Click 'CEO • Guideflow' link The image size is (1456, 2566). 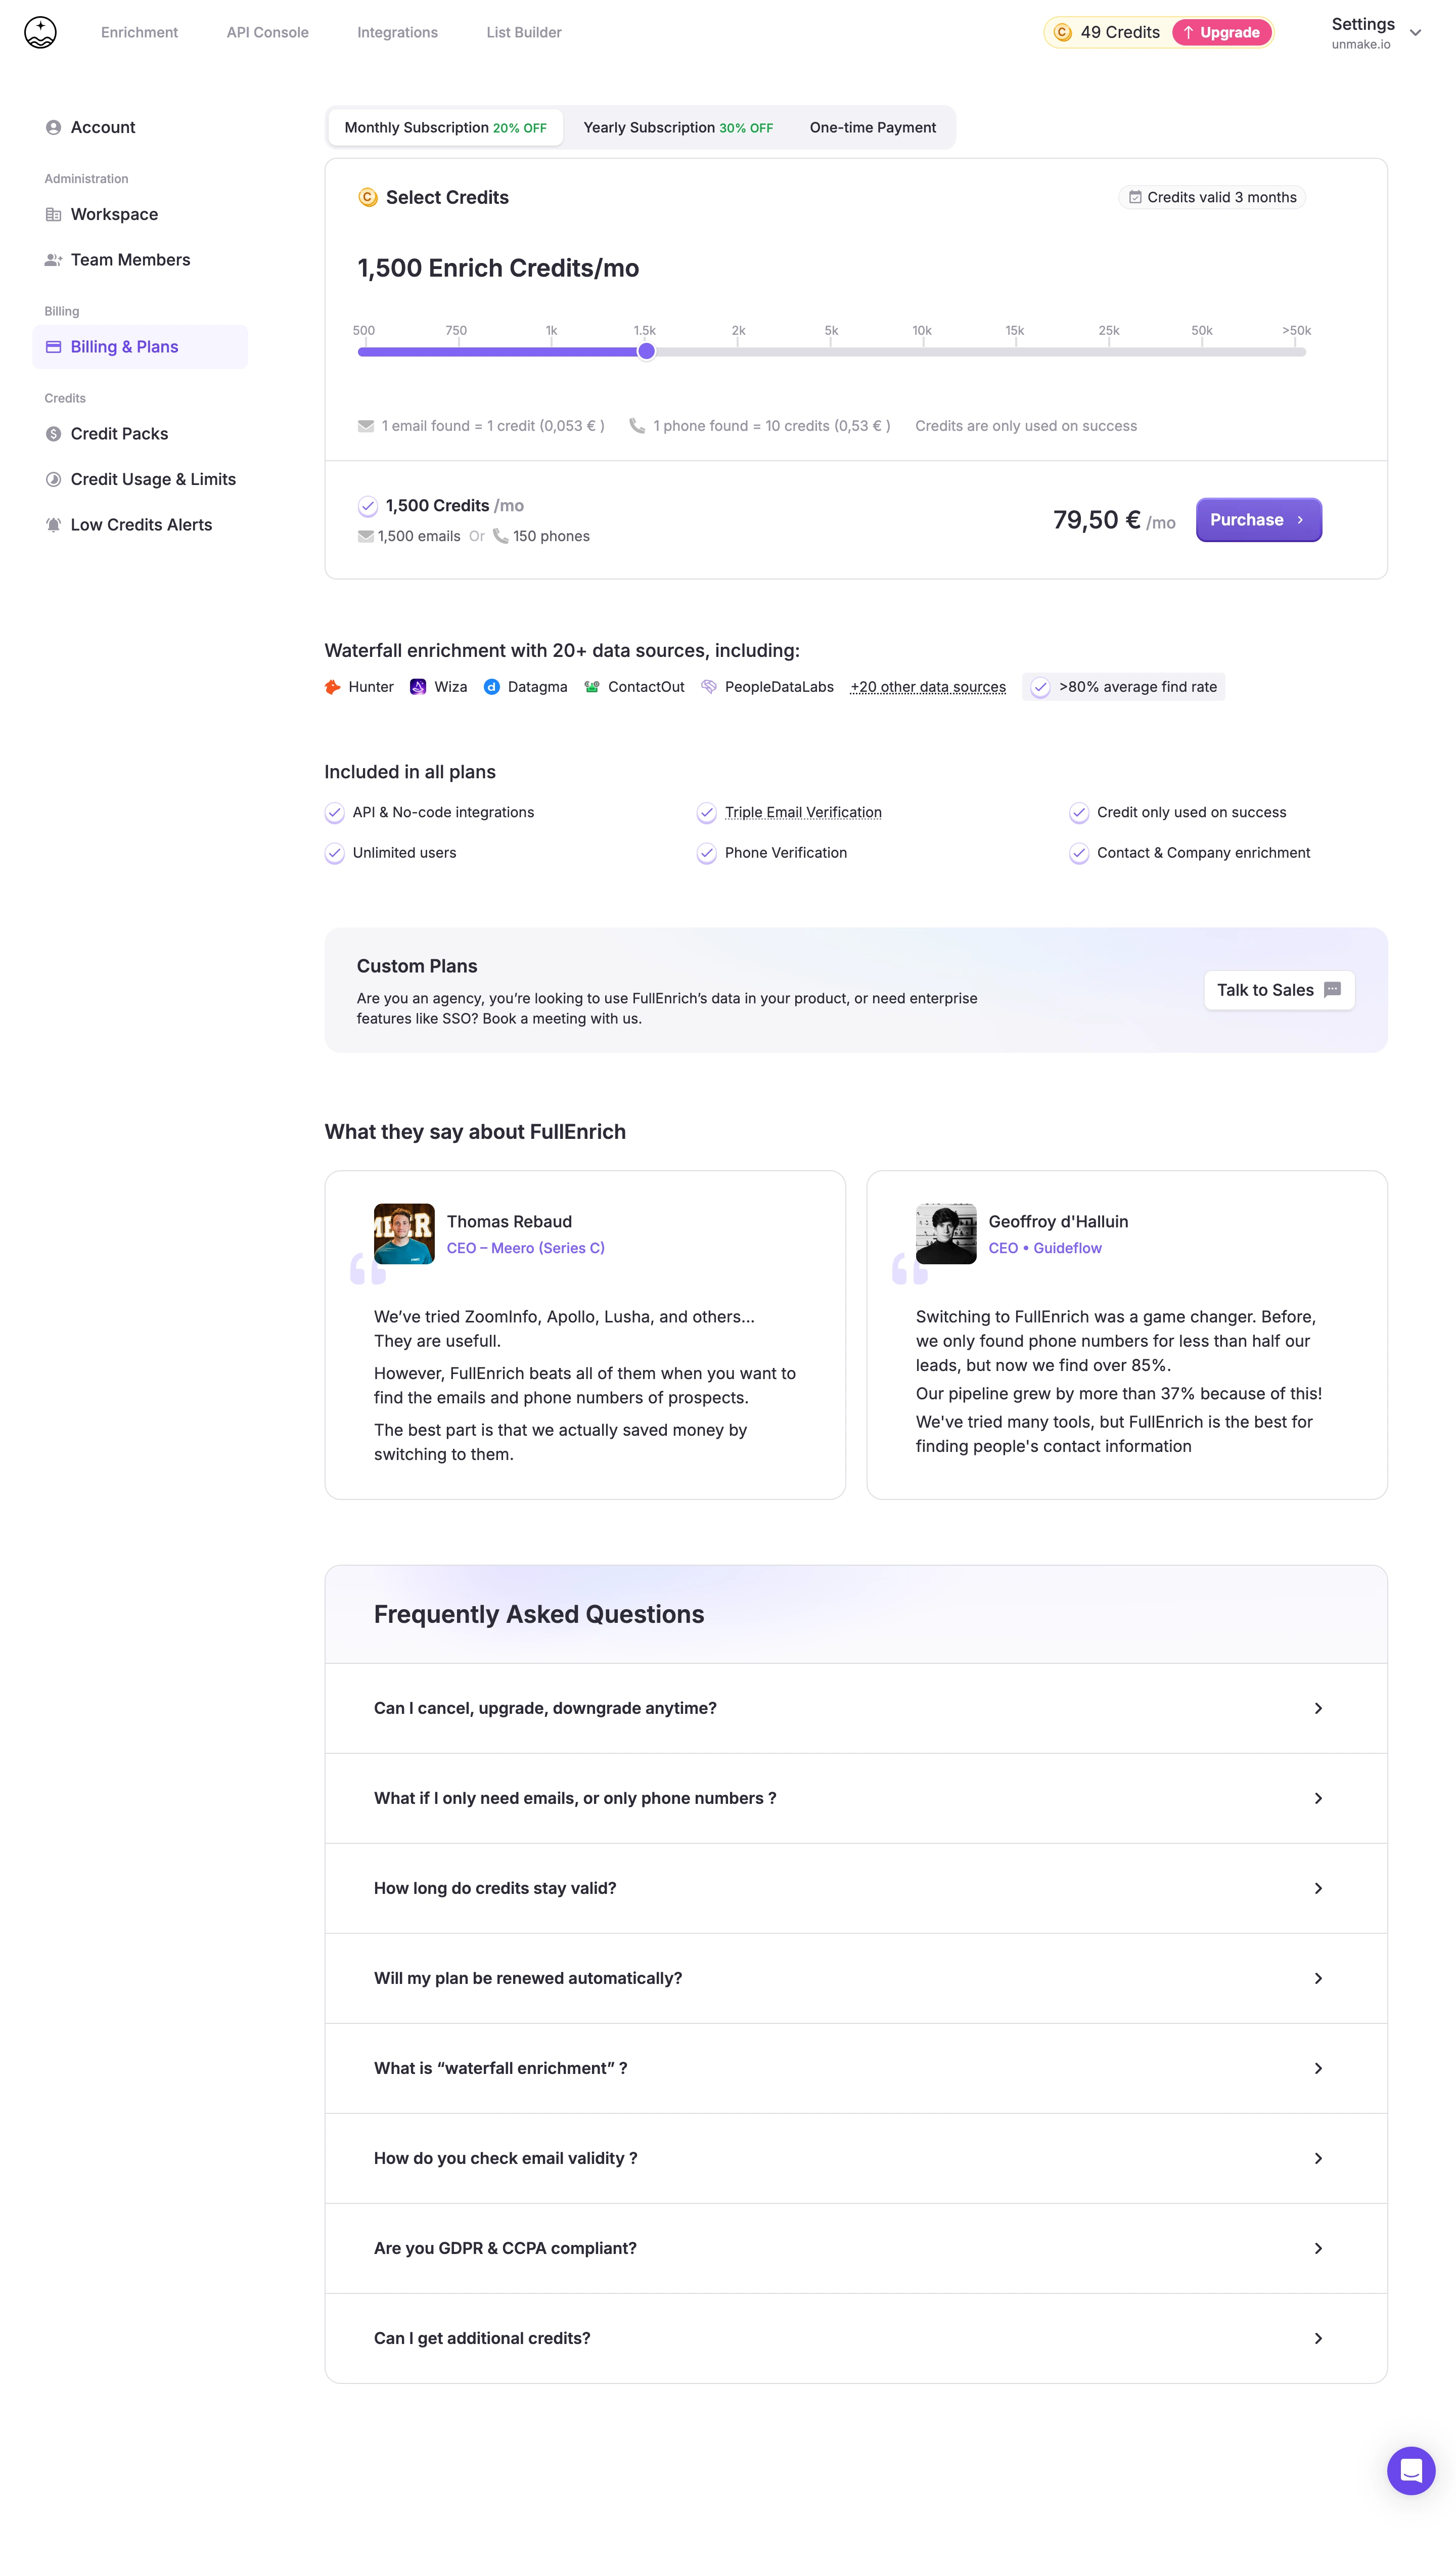pos(1045,1249)
